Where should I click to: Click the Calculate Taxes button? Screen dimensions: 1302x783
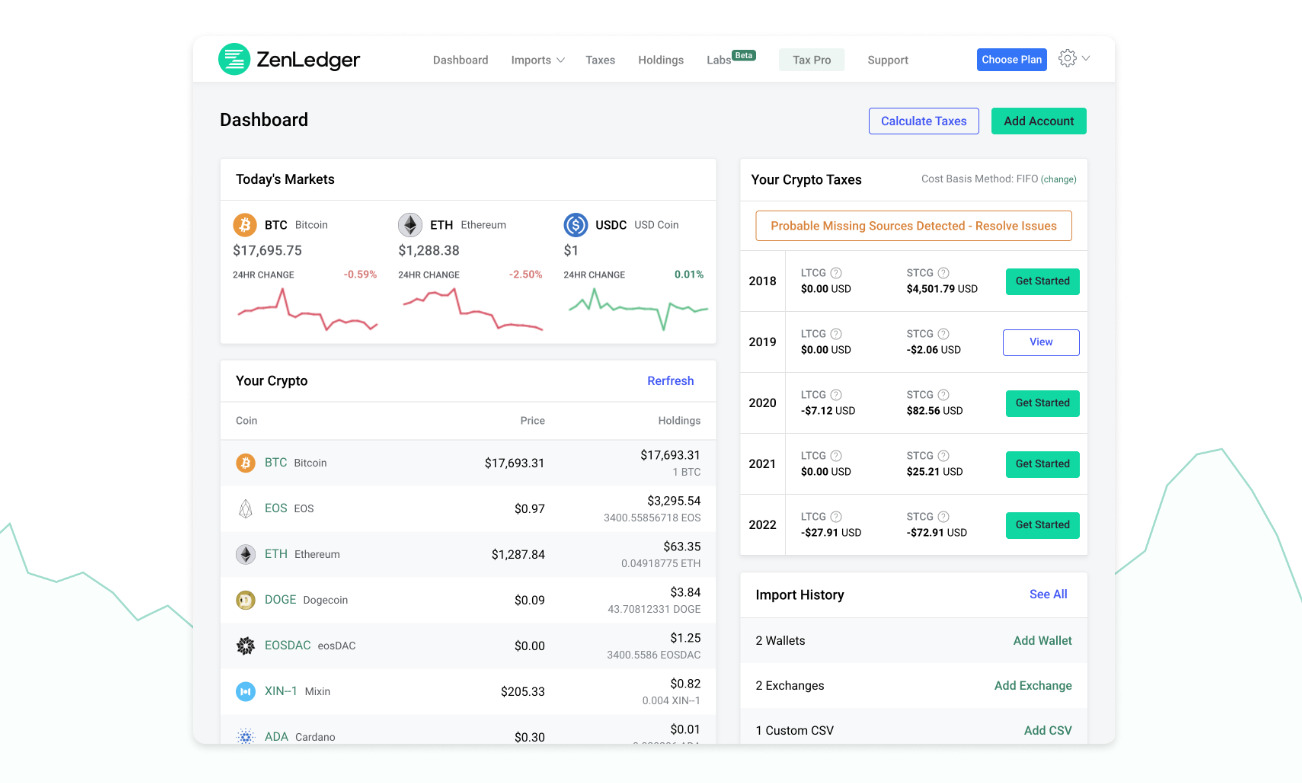(924, 121)
